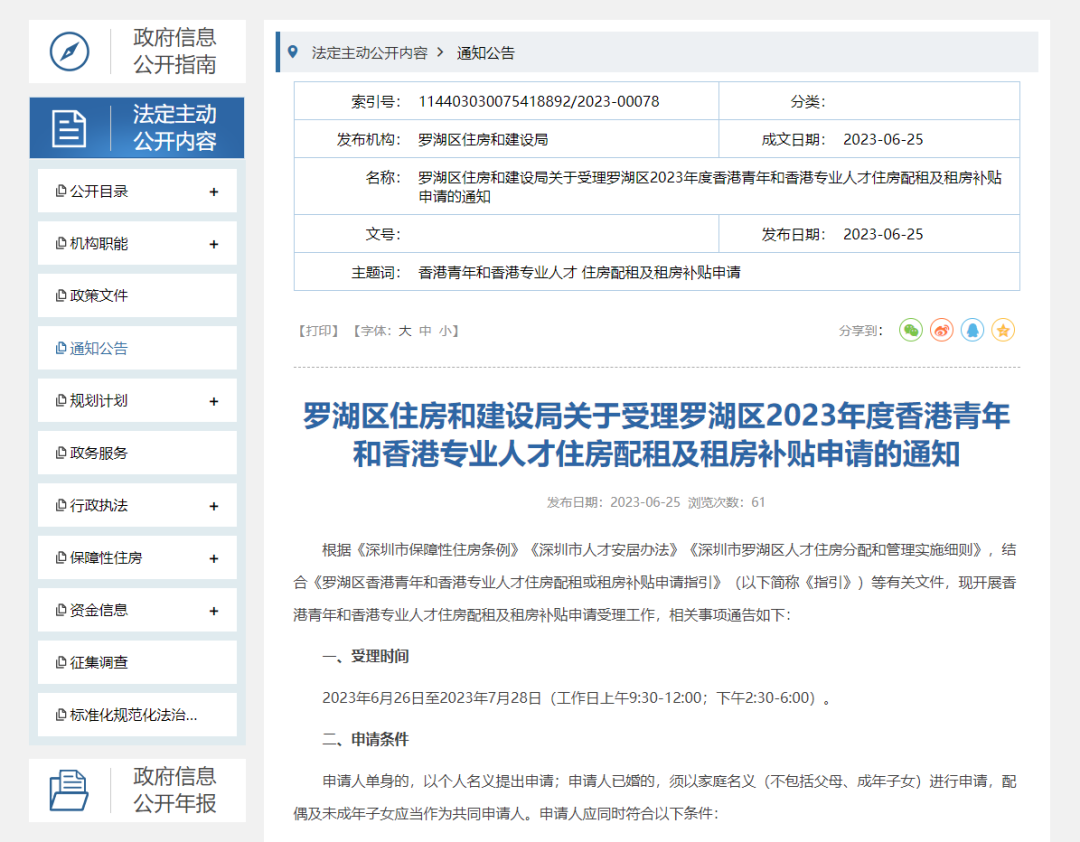Click the 浏览次数: 61 view count
This screenshot has width=1080, height=842.
727,502
